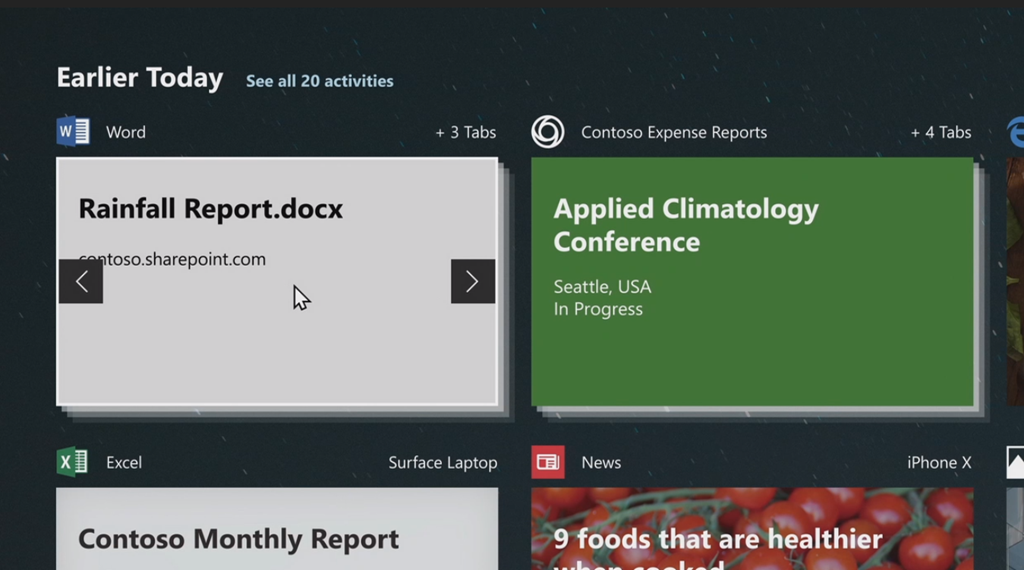This screenshot has width=1024, height=570.
Task: Click the "iPhone X" device label
Action: 938,462
